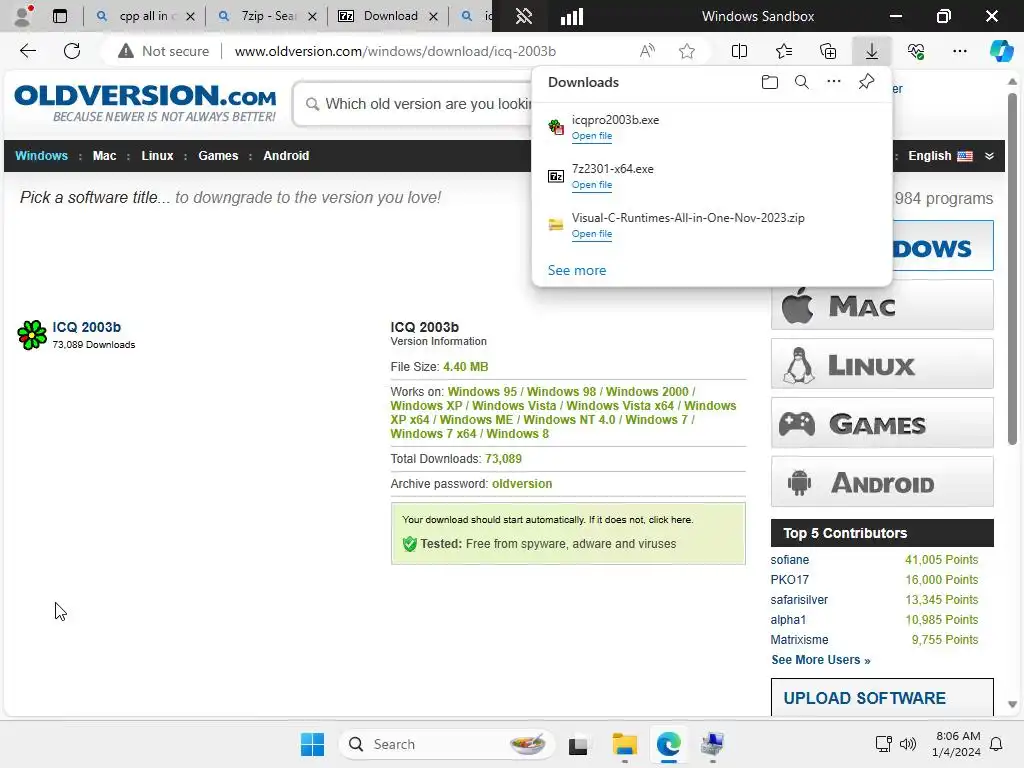1024x768 pixels.
Task: Click the OLDVERSION.COM logo
Action: [x=145, y=103]
